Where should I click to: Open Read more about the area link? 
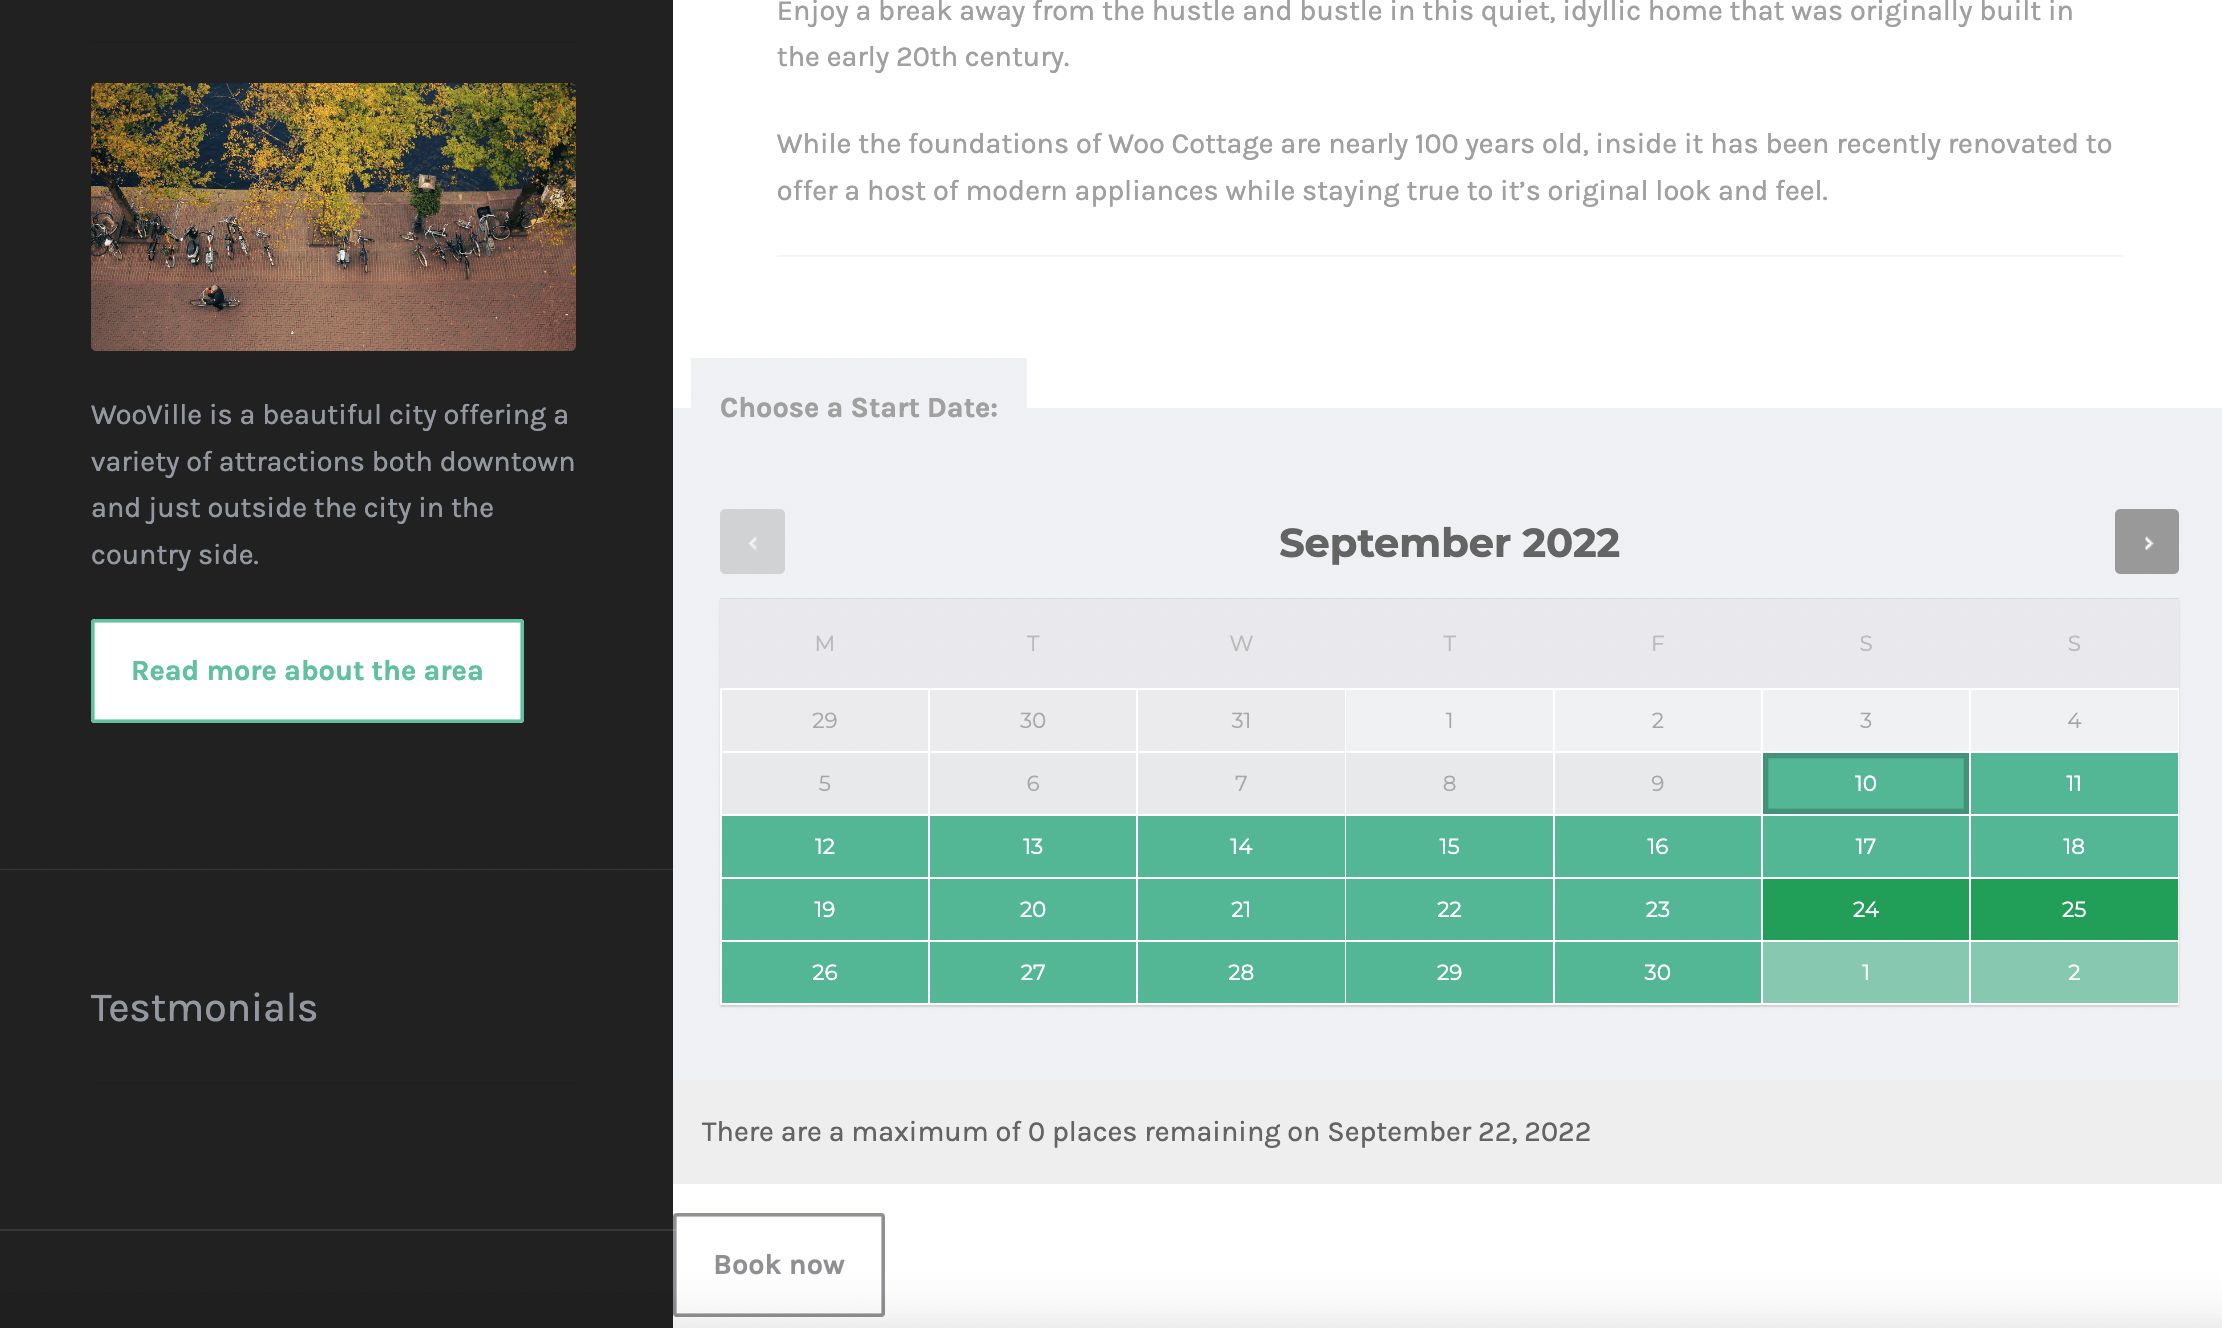(x=307, y=671)
